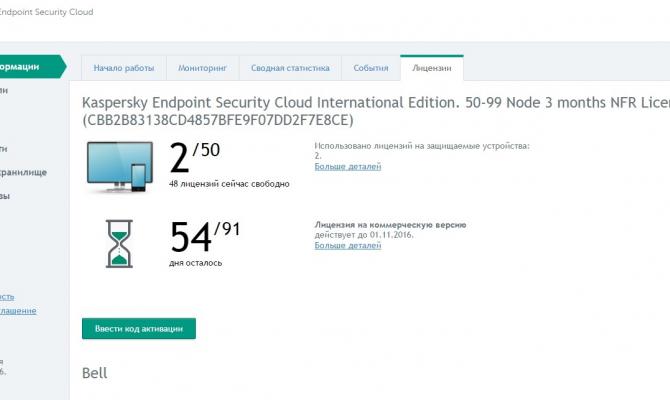Viewport: 670px width, 400px height.
Task: Go to the События tab
Action: click(370, 68)
